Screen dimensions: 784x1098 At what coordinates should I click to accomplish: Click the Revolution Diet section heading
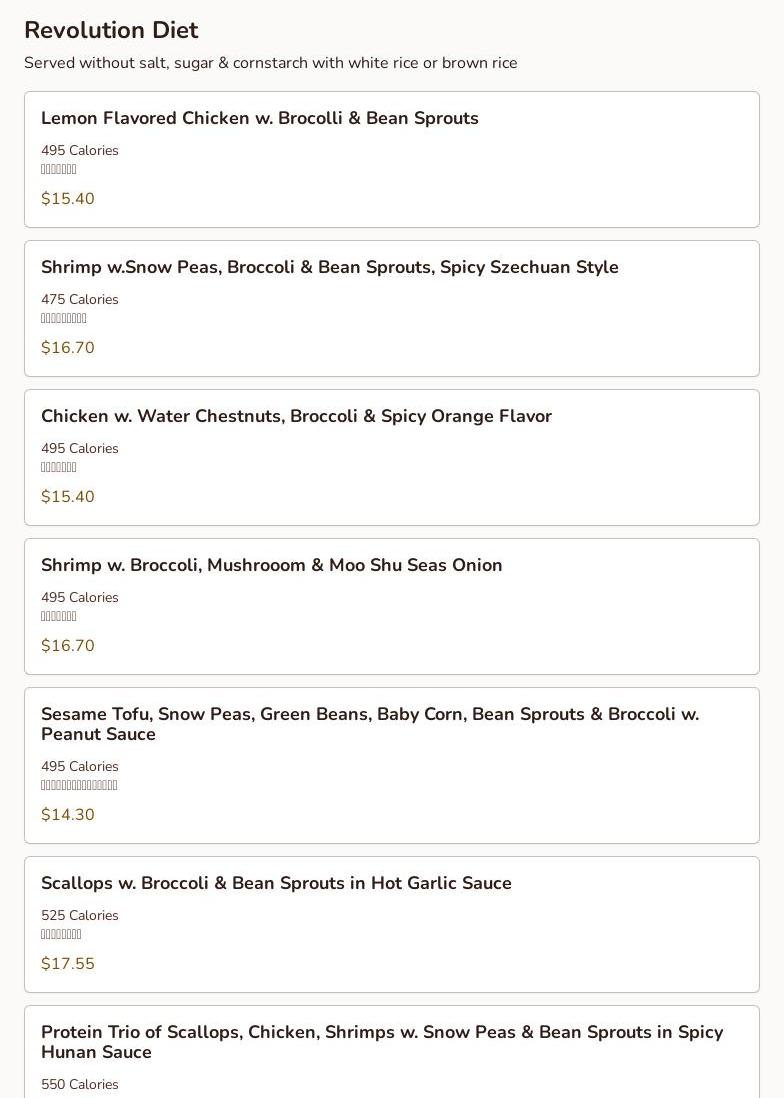111,30
